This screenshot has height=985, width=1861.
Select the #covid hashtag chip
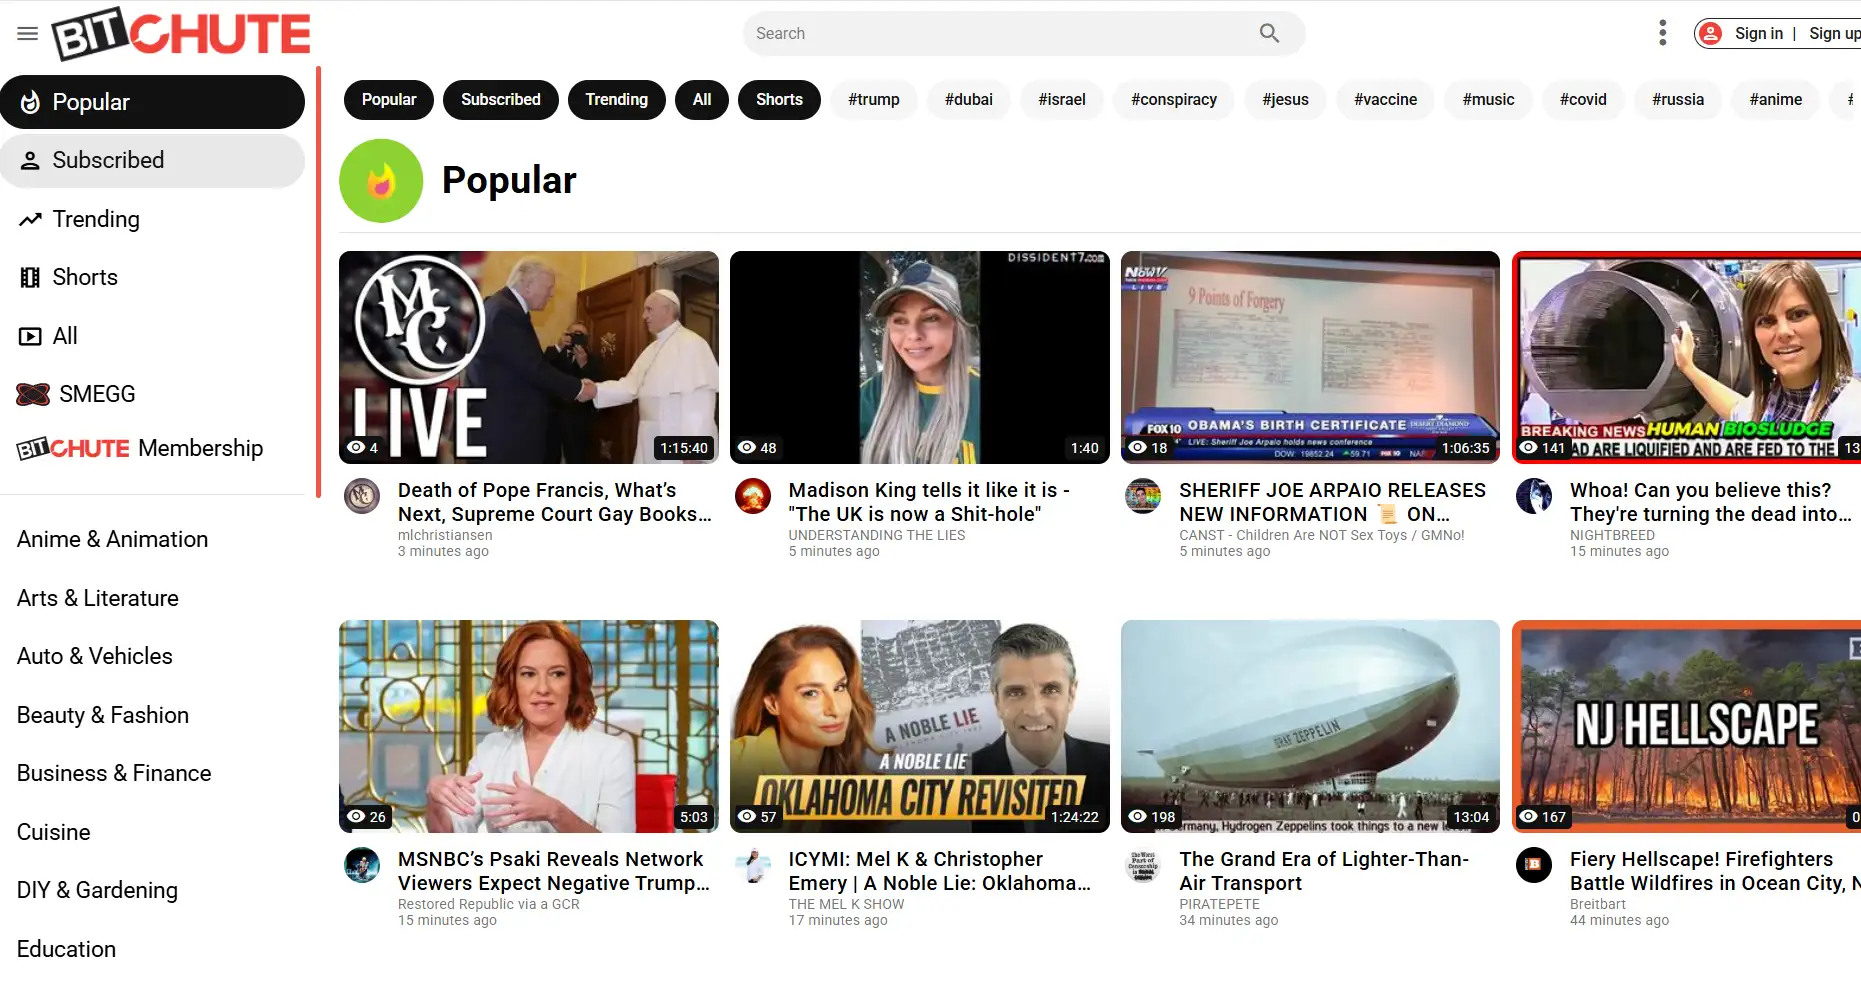point(1583,100)
